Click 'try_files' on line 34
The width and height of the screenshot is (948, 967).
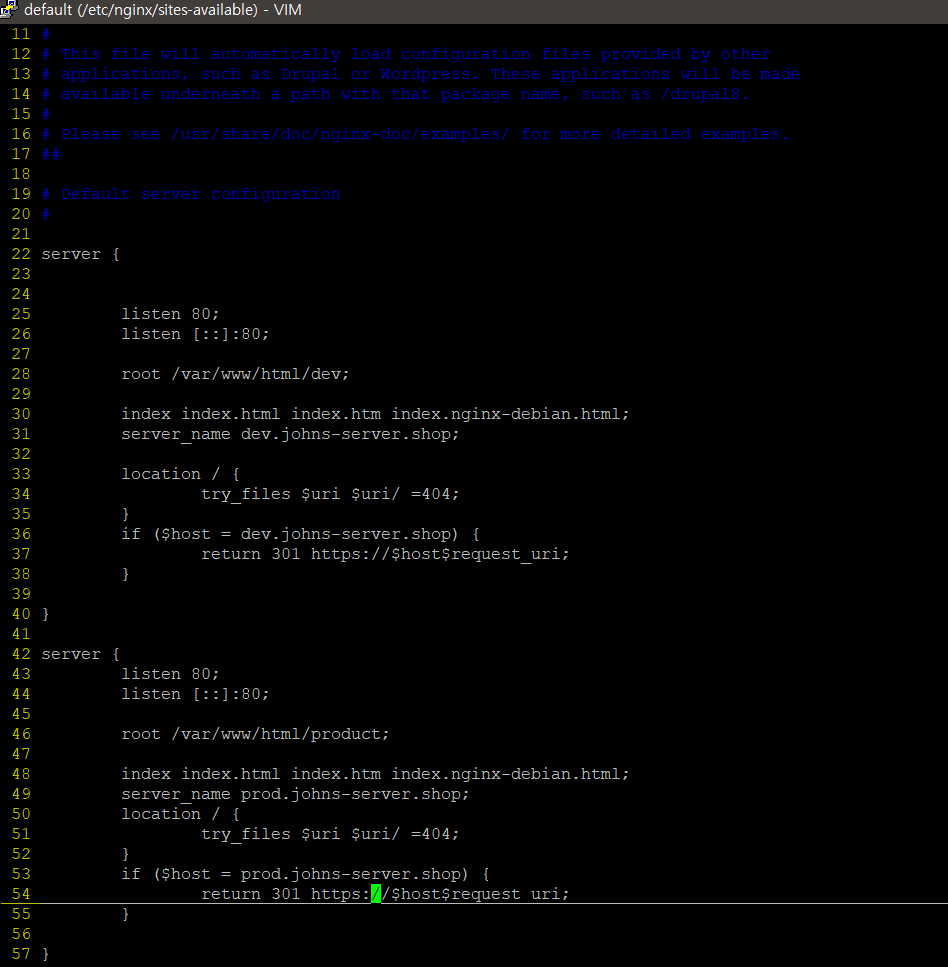pos(245,494)
